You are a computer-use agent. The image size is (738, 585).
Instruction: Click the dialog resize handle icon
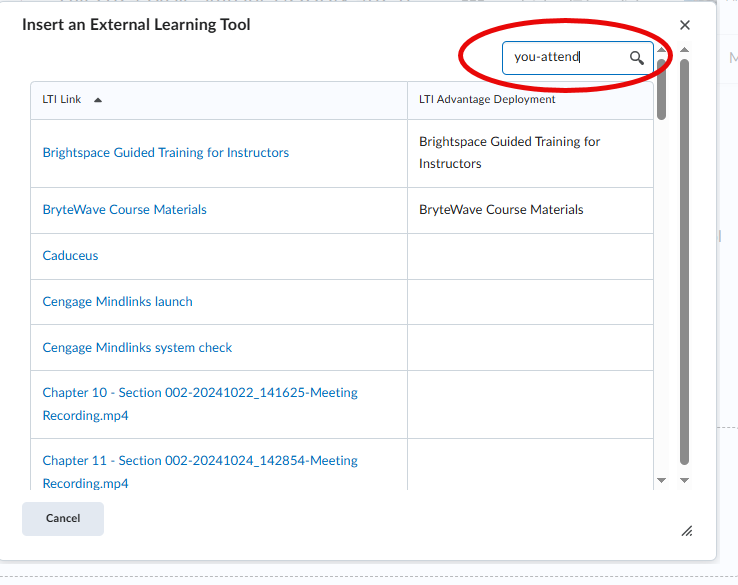[687, 531]
